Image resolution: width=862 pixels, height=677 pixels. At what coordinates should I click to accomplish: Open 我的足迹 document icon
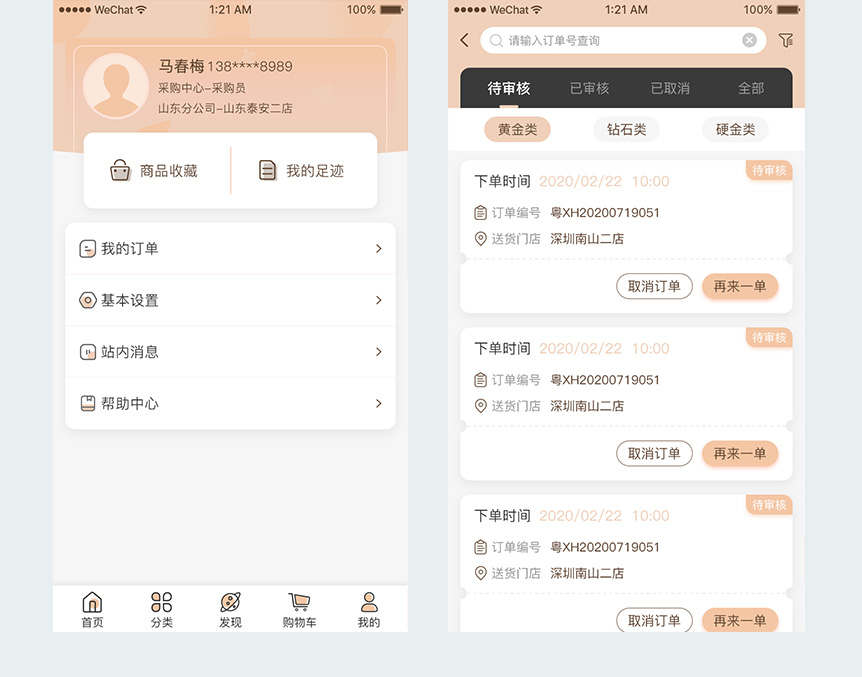tap(268, 170)
